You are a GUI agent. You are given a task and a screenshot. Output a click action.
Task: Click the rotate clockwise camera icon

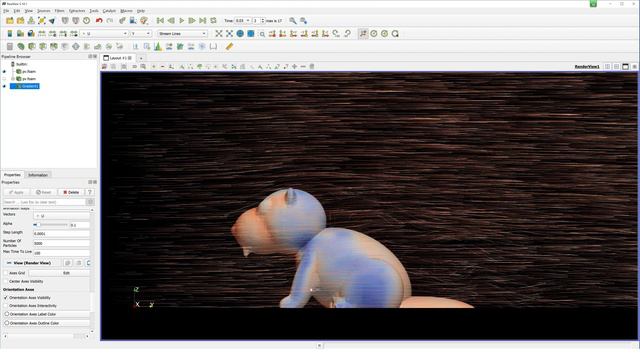pos(336,33)
